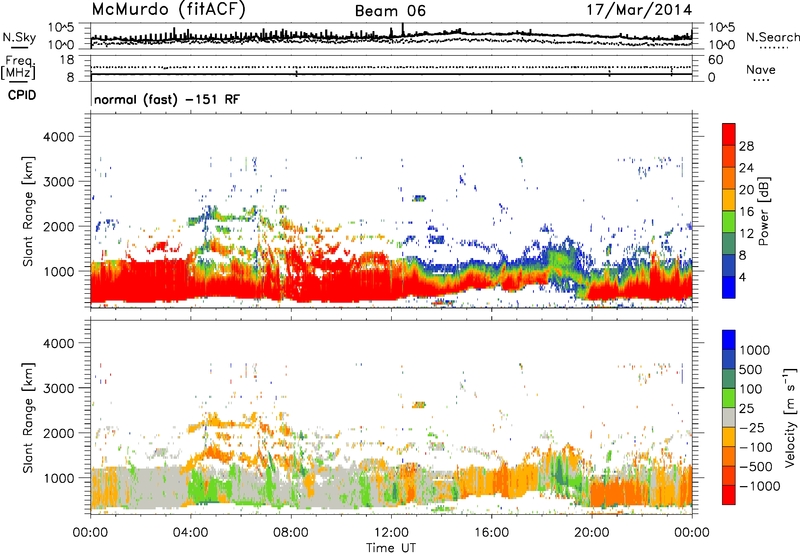Click the Power [dB] colorbar title
The width and height of the screenshot is (800, 554).
(x=764, y=211)
